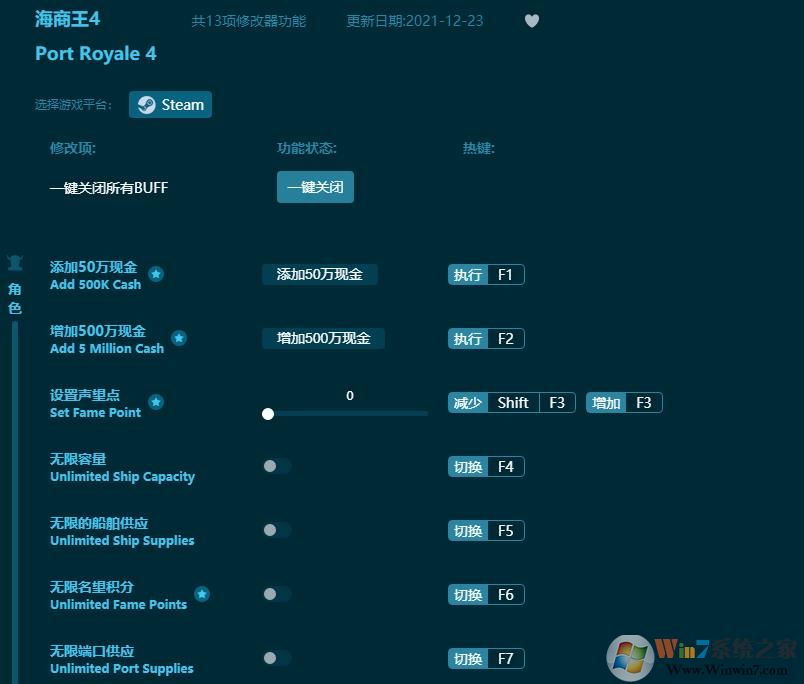Click the Add 500K Cash label
804x684 pixels.
95,285
